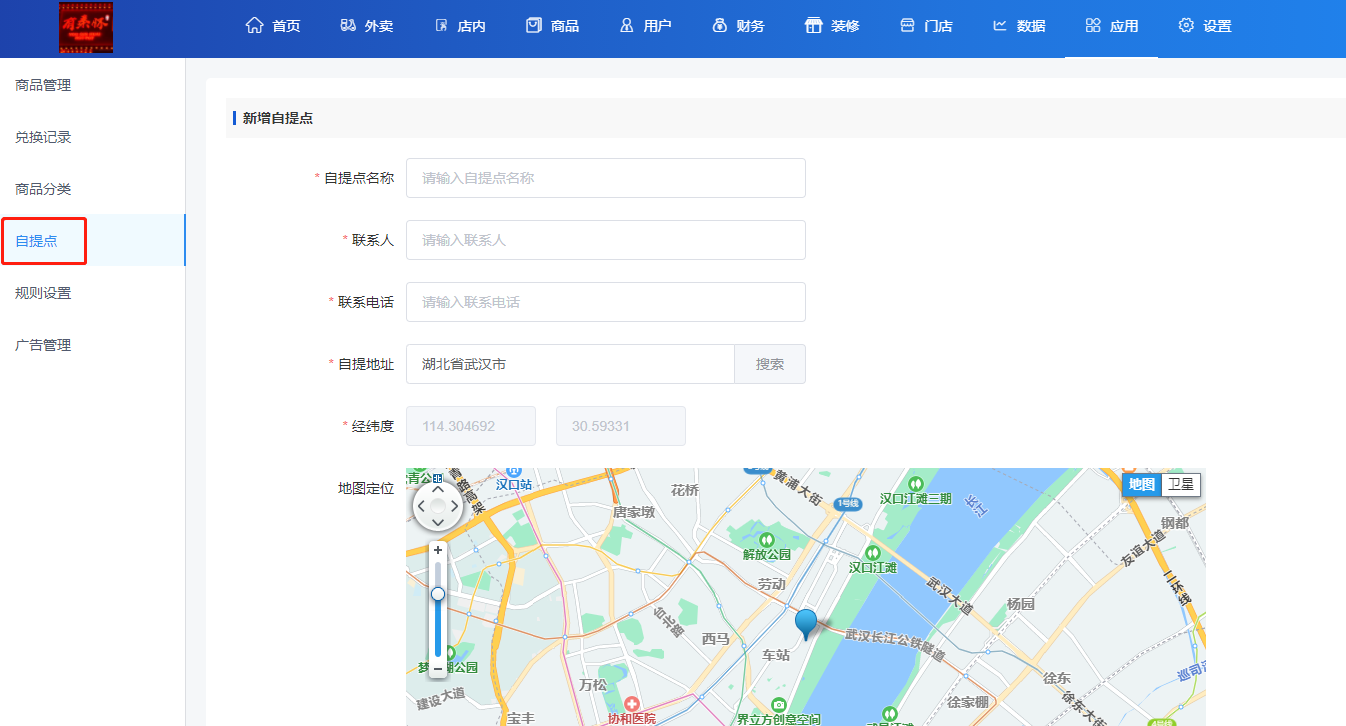Click the shop logo thumbnail
1346x726 pixels.
click(x=86, y=28)
